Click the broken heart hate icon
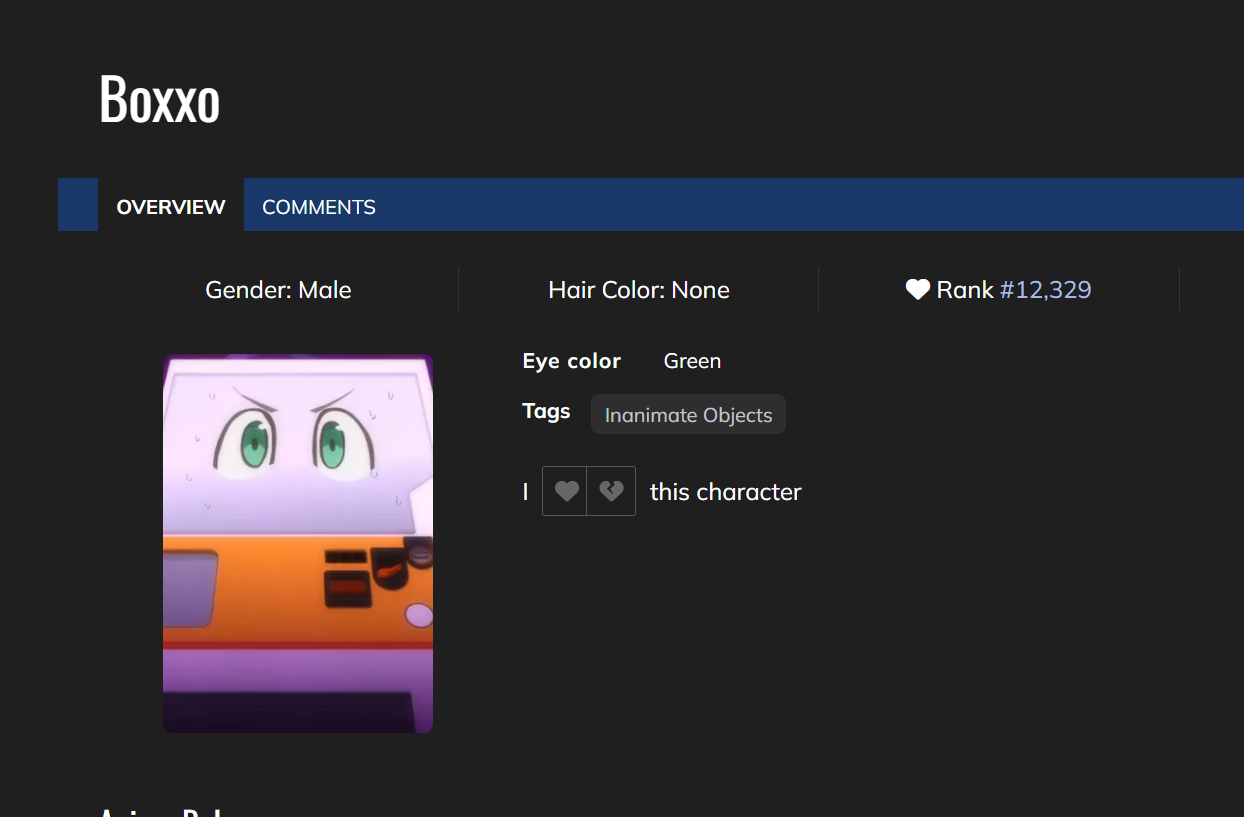The width and height of the screenshot is (1244, 817). point(611,491)
